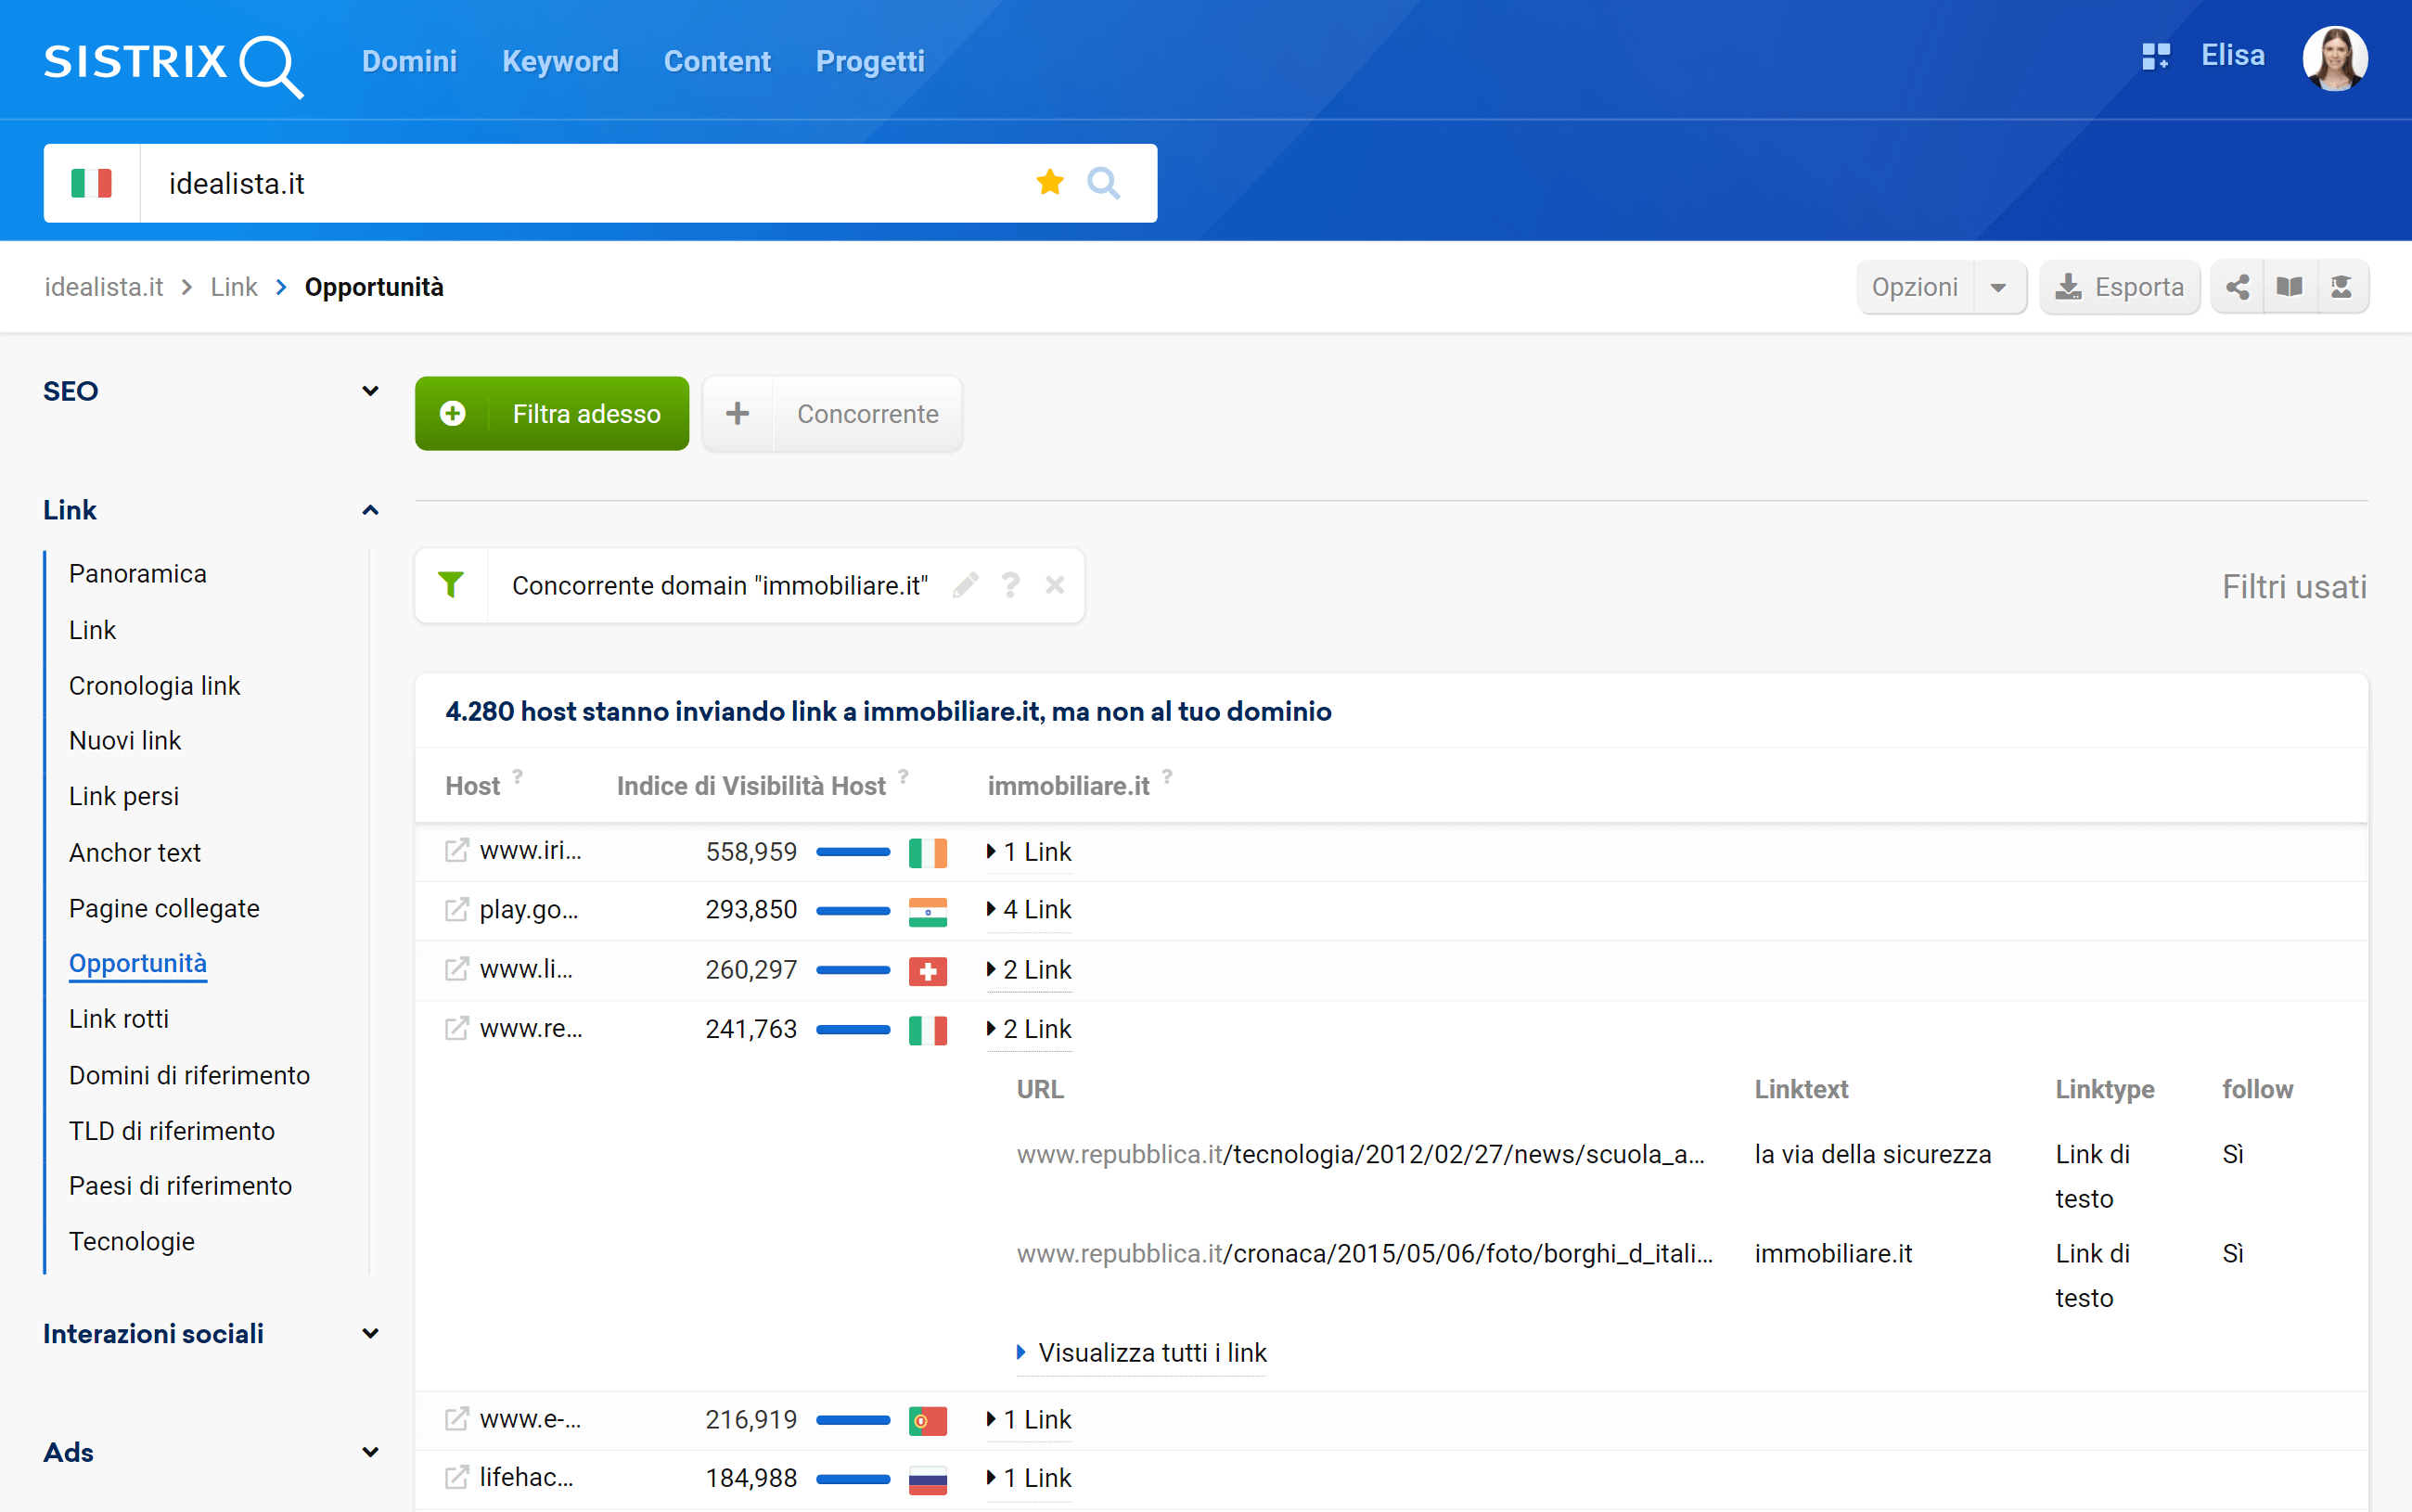
Task: Click the Filtri usati label
Action: click(2294, 587)
